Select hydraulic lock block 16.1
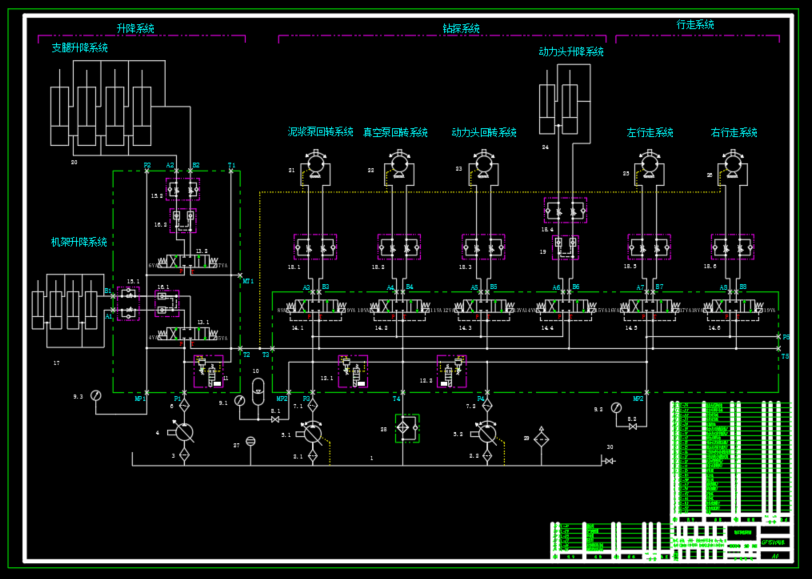 (x=167, y=303)
